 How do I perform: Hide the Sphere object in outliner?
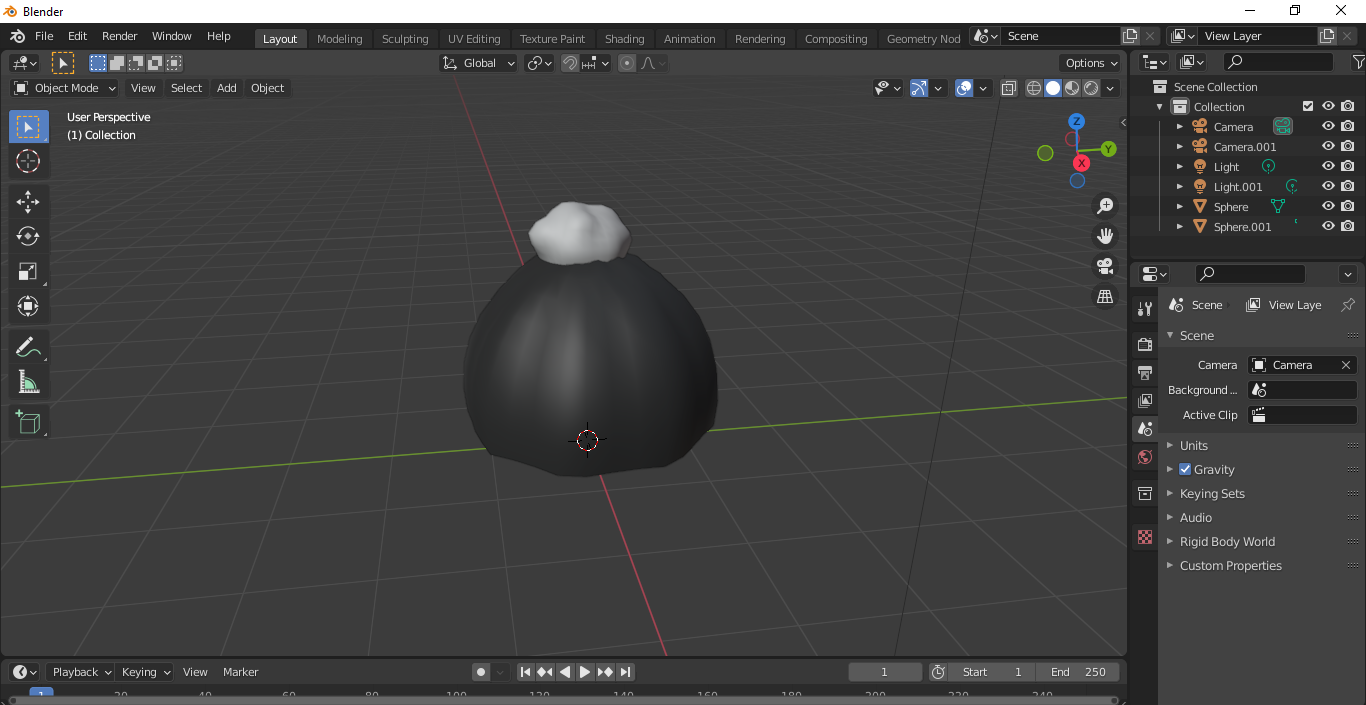(x=1328, y=207)
